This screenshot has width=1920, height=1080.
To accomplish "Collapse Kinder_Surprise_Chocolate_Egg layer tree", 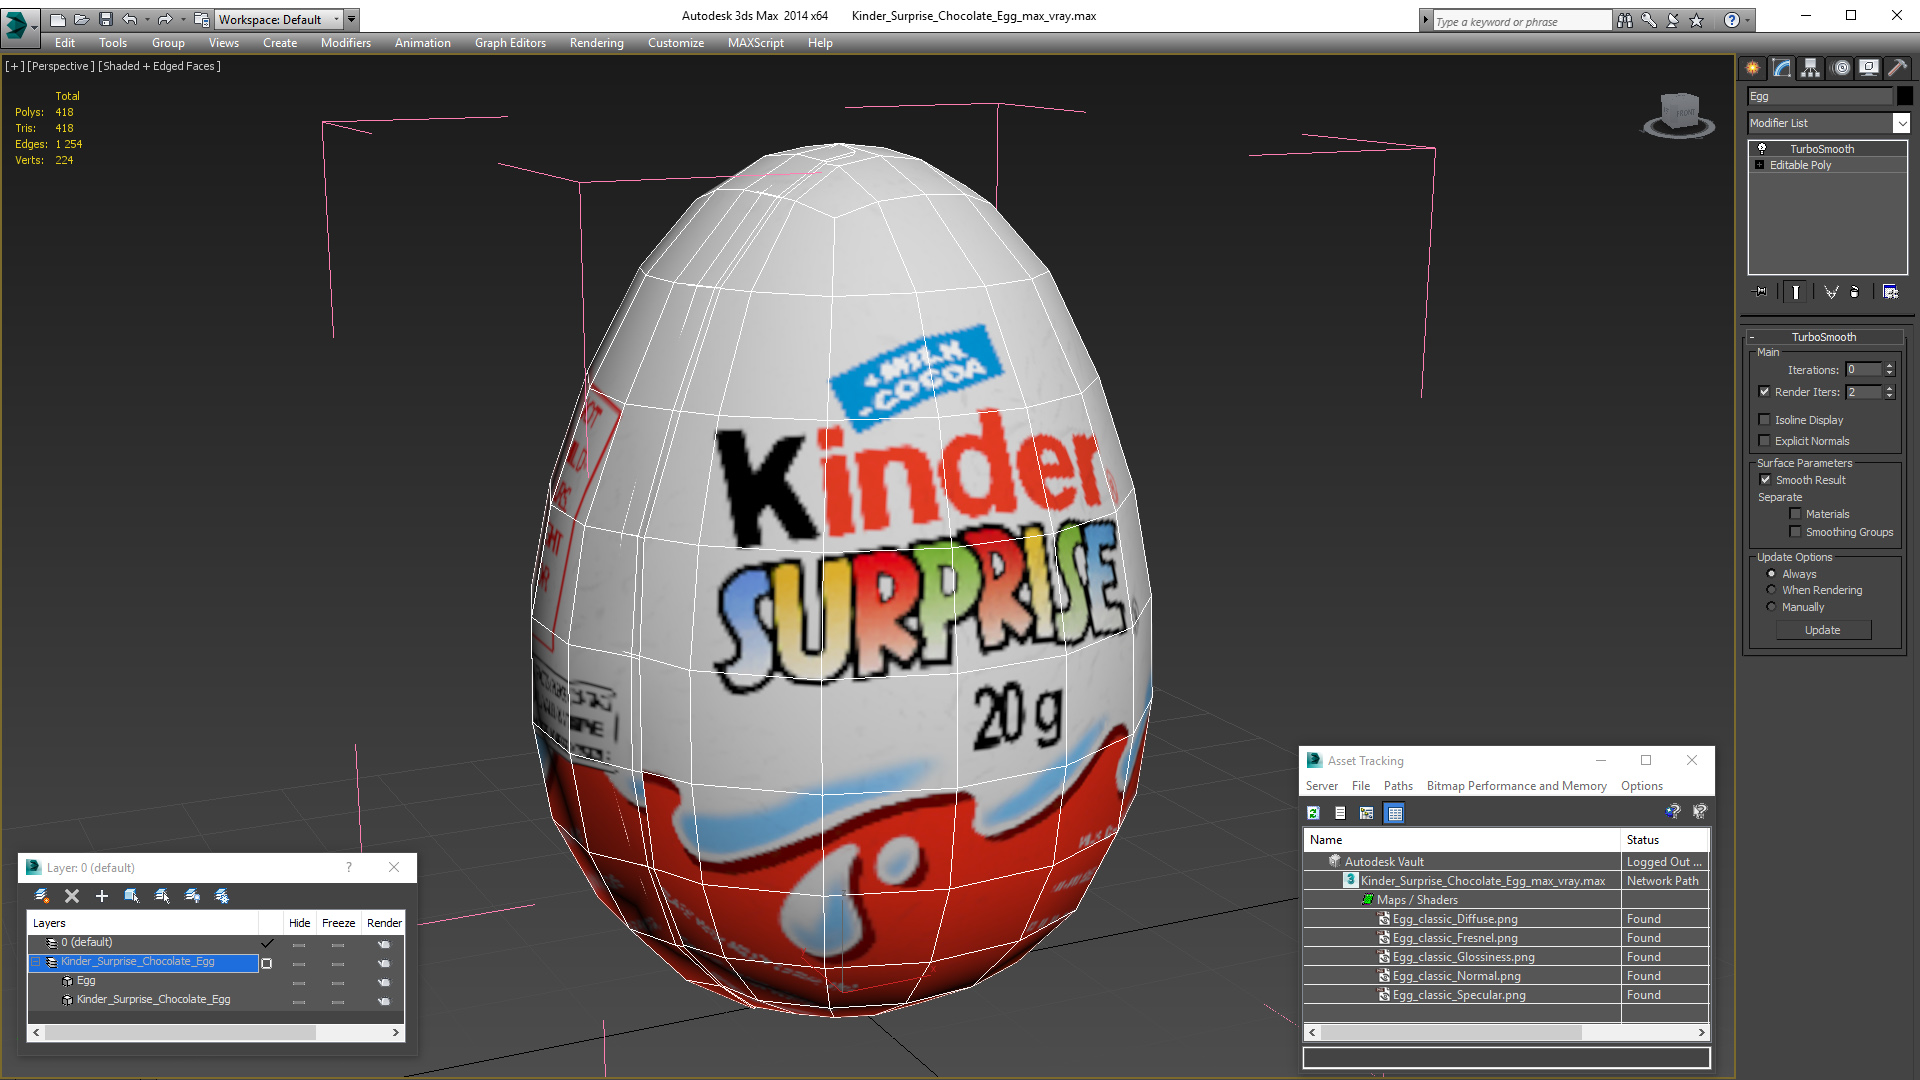I will (36, 962).
